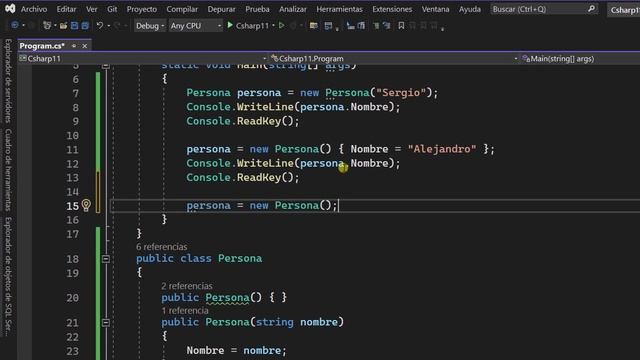Open the undo history dropdown arrow
This screenshot has width=640, height=360.
pyautogui.click(x=109, y=26)
